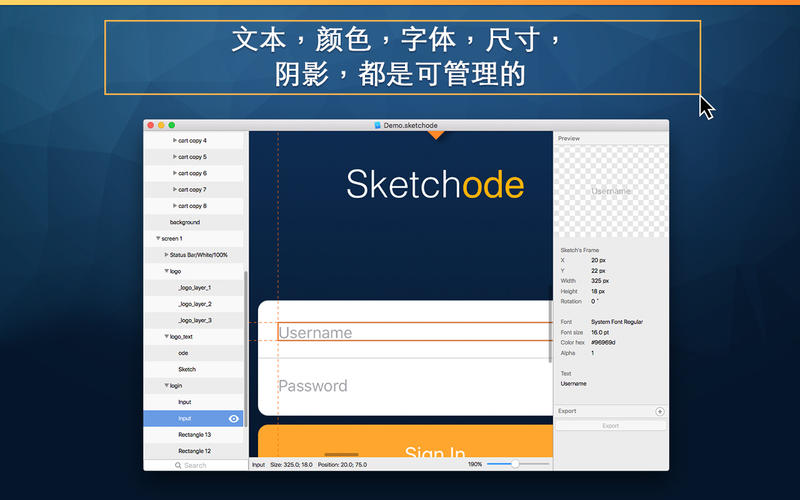Click the Demo.sketchode window title
This screenshot has height=500, width=800.
tap(410, 125)
